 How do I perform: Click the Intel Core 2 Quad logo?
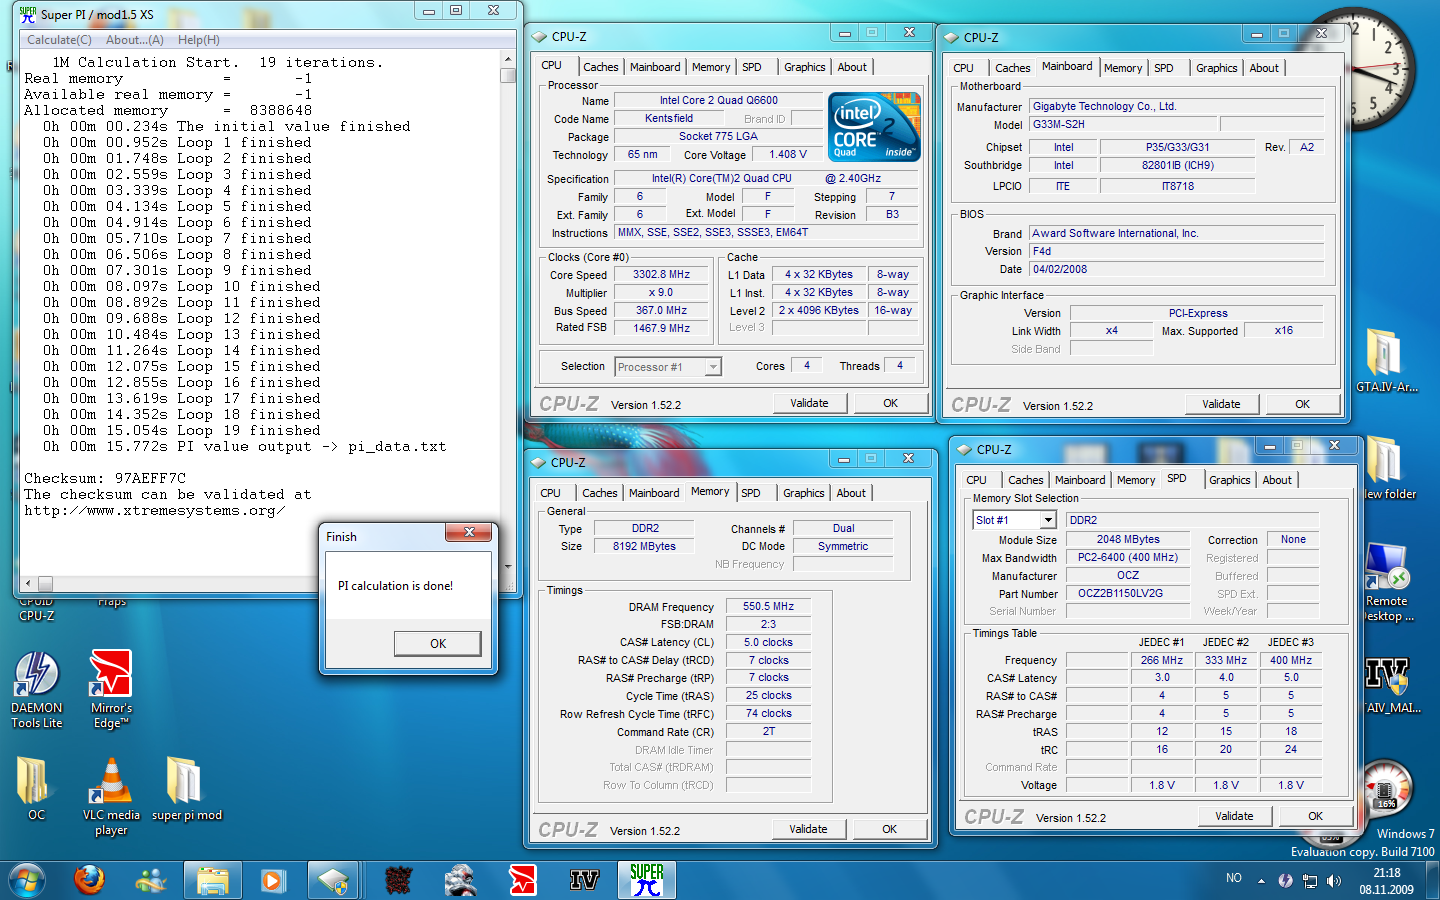tap(876, 126)
